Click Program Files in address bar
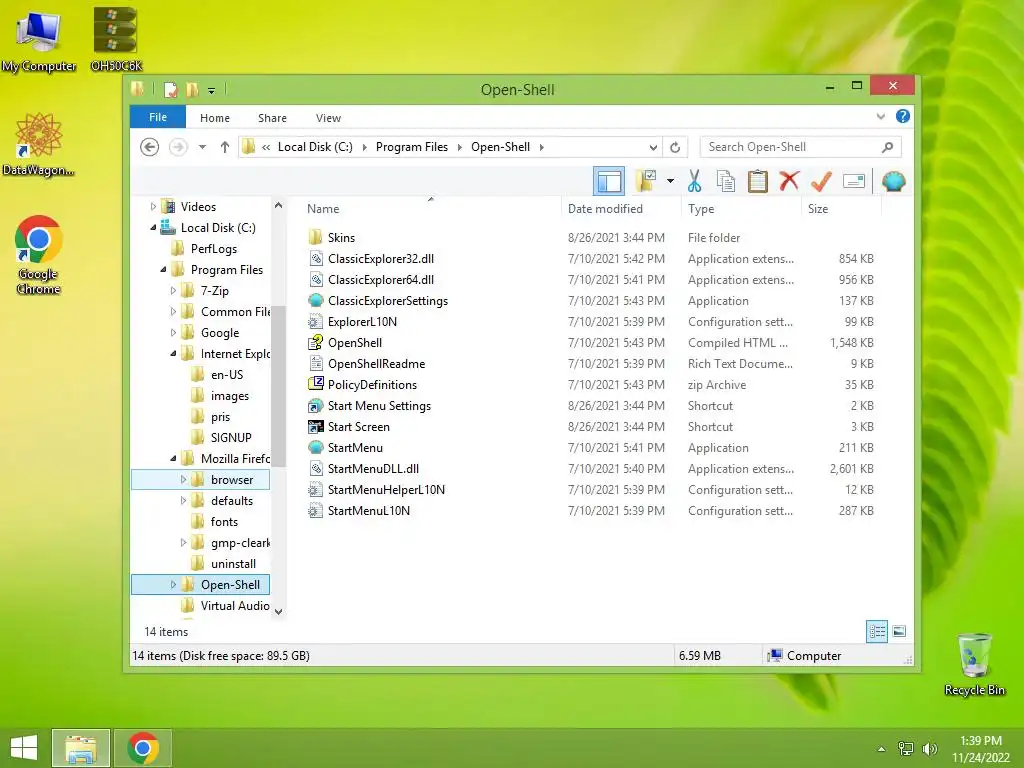Viewport: 1024px width, 768px height. coord(411,147)
